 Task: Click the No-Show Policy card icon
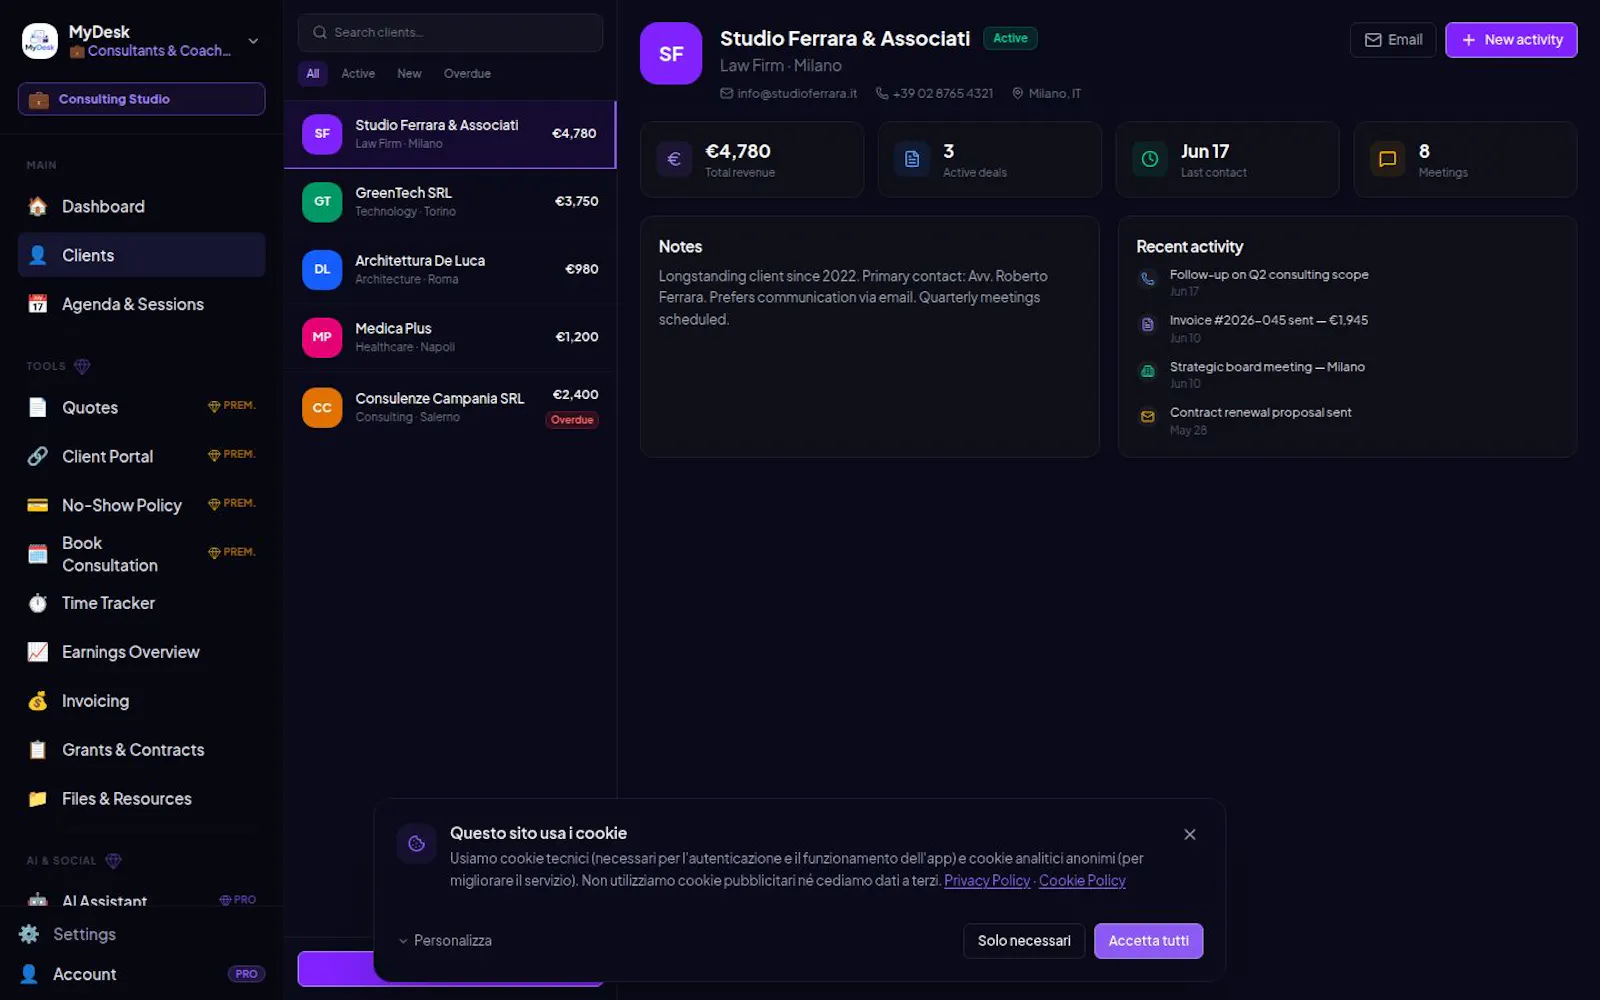point(38,505)
